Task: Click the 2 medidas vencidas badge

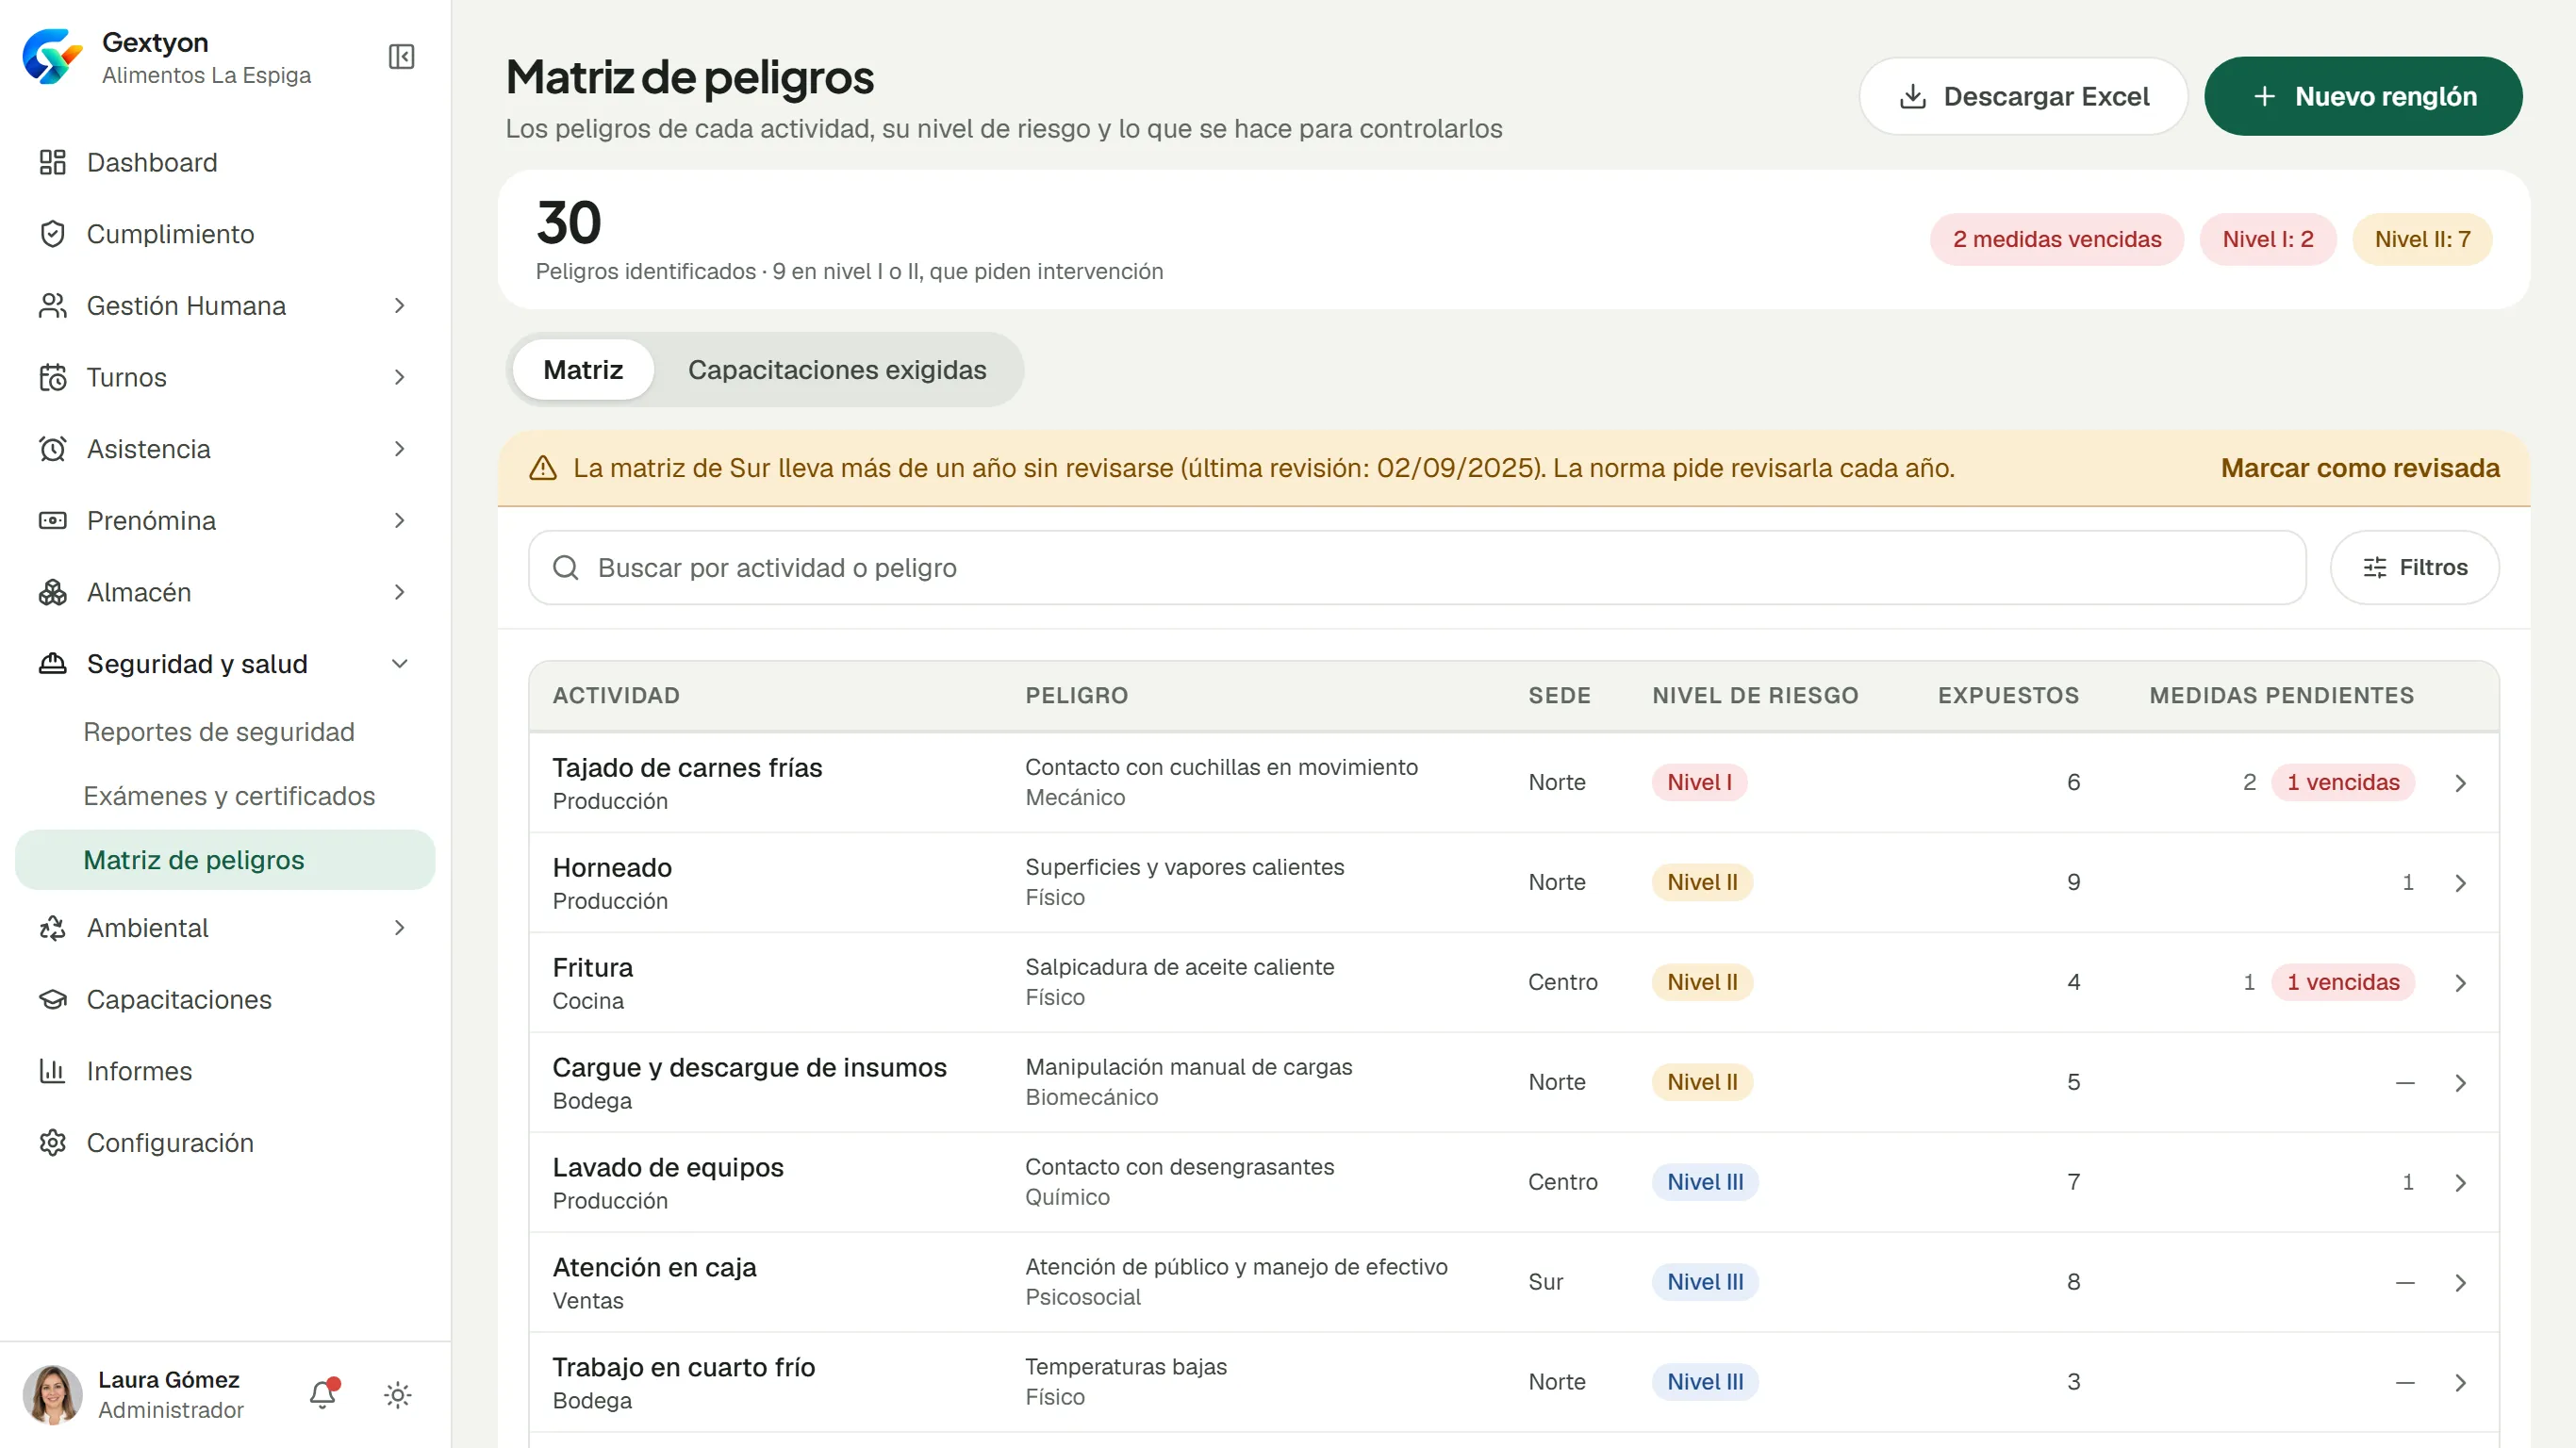Action: (x=2056, y=240)
